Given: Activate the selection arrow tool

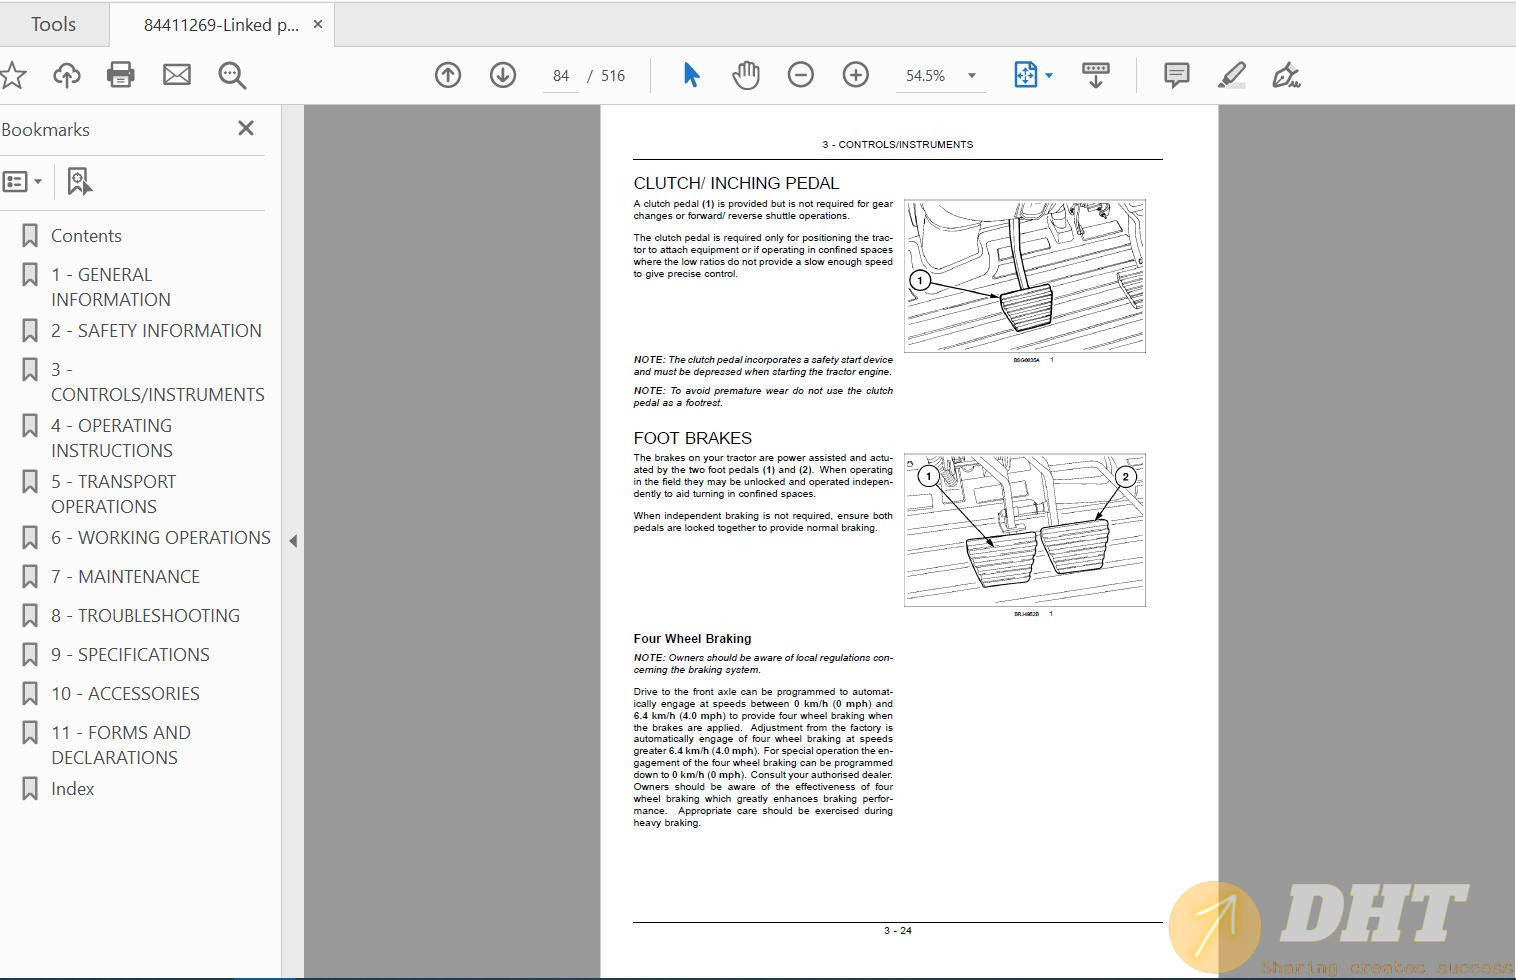Looking at the screenshot, I should click(691, 75).
